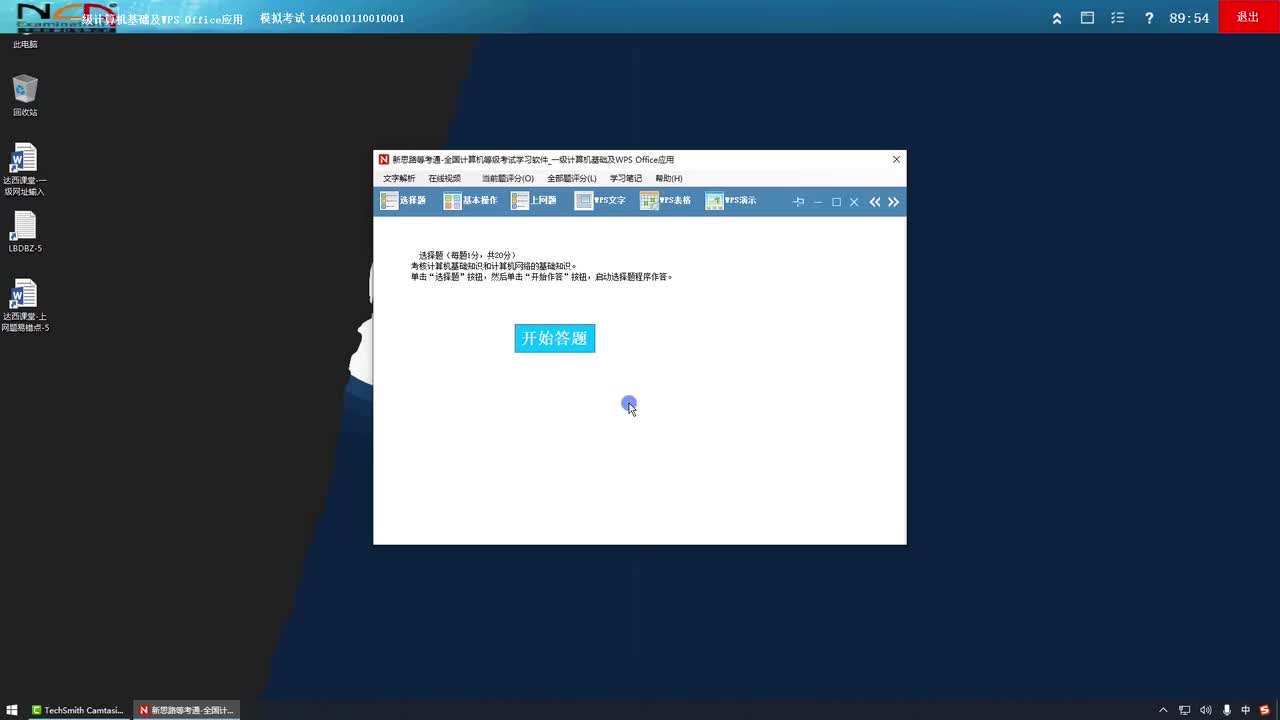Image resolution: width=1280 pixels, height=720 pixels.
Task: Open the 在线视频 menu
Action: point(445,178)
